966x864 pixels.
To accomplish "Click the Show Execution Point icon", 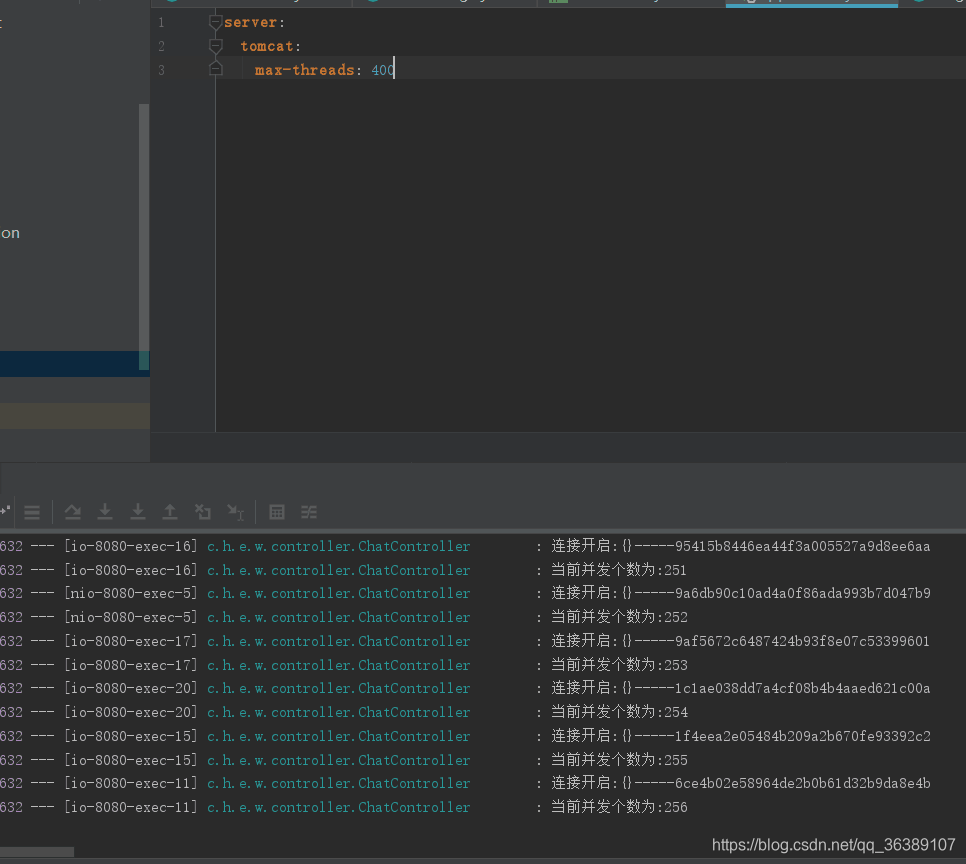I will point(32,512).
